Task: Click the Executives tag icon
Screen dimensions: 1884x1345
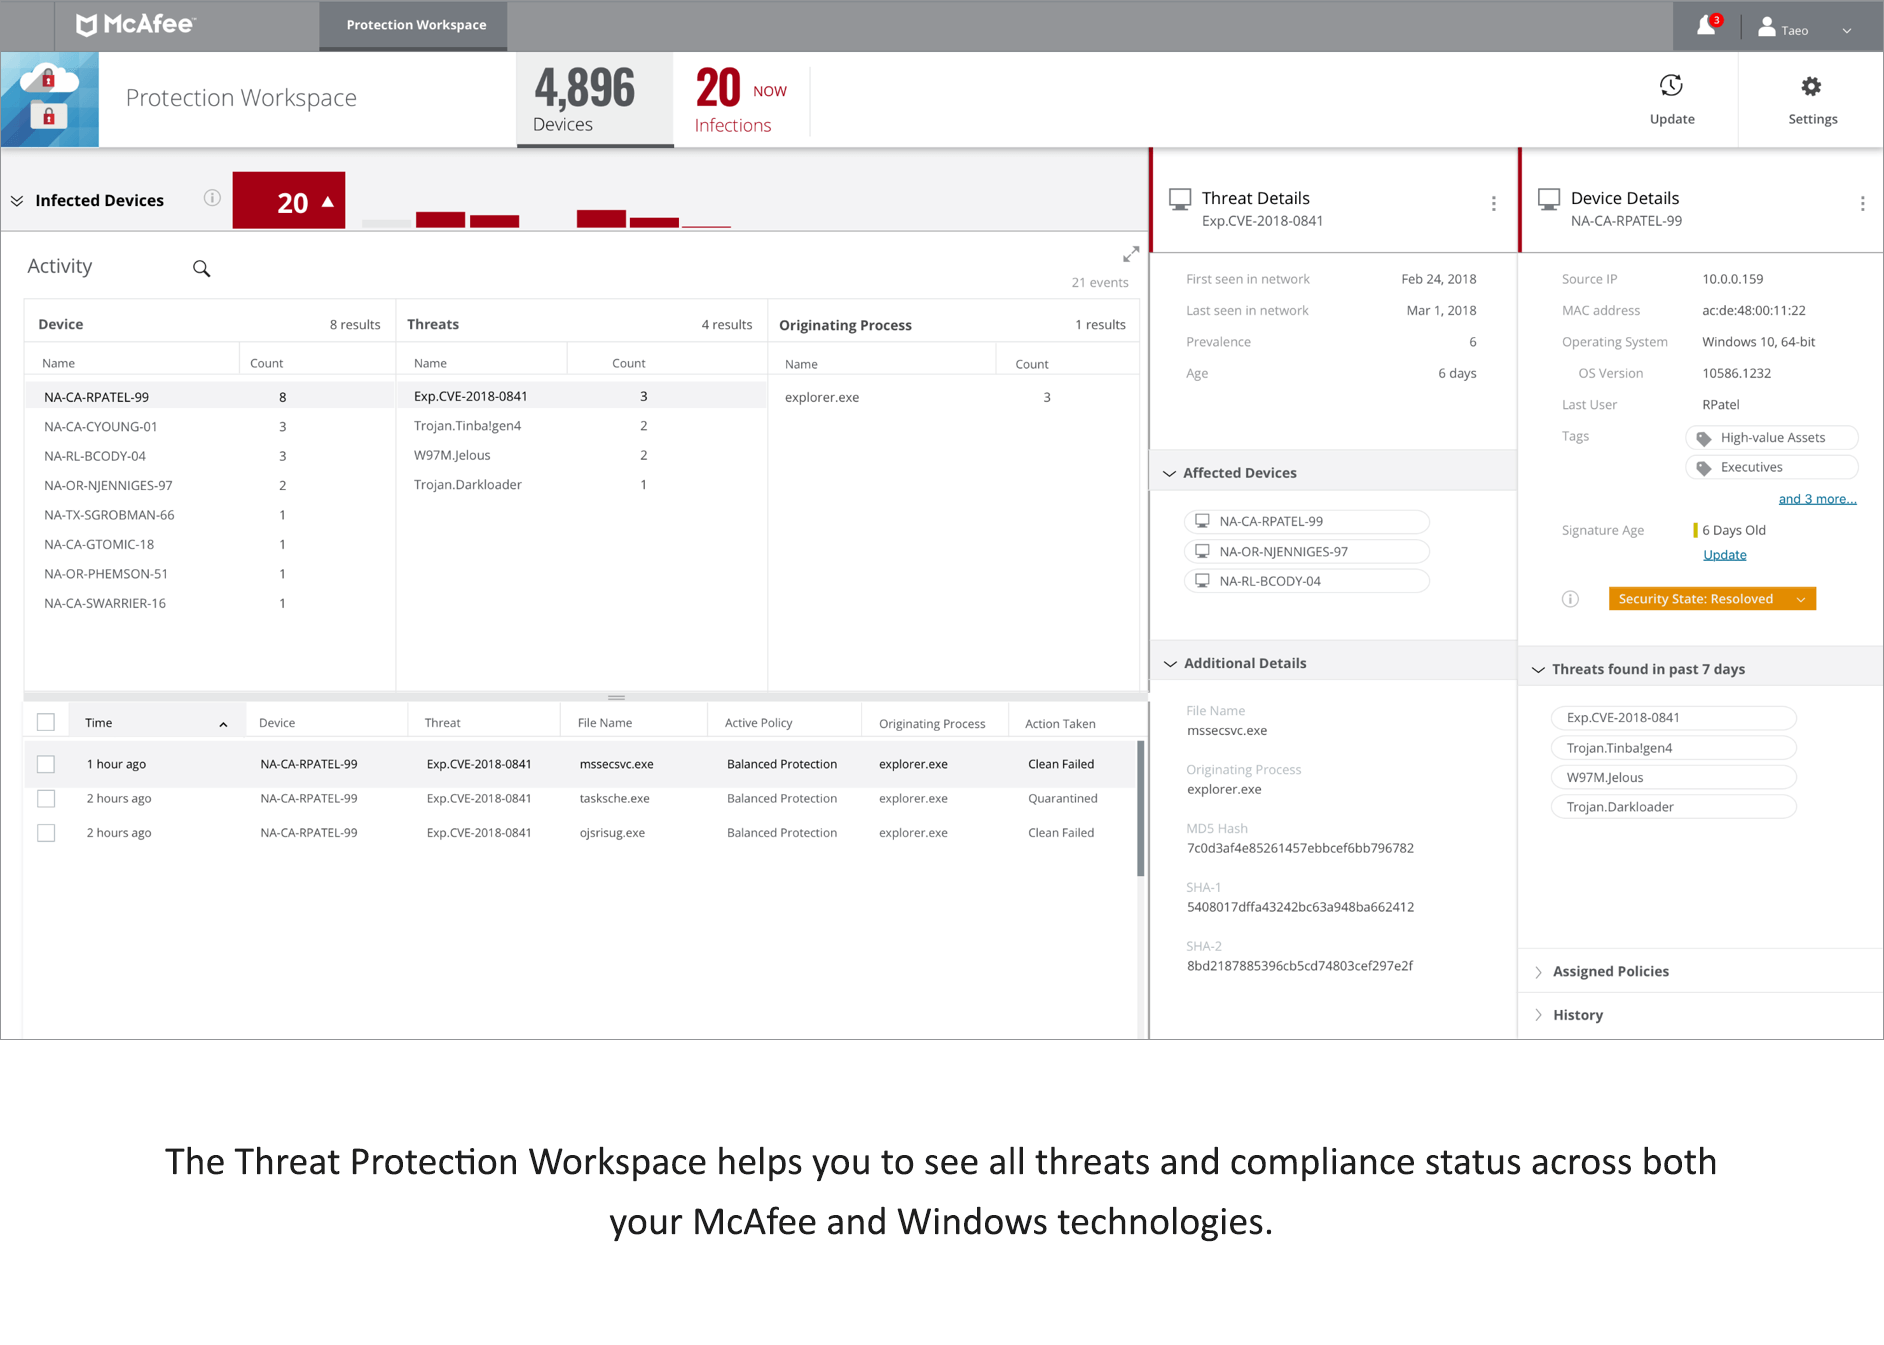Action: pyautogui.click(x=1704, y=468)
